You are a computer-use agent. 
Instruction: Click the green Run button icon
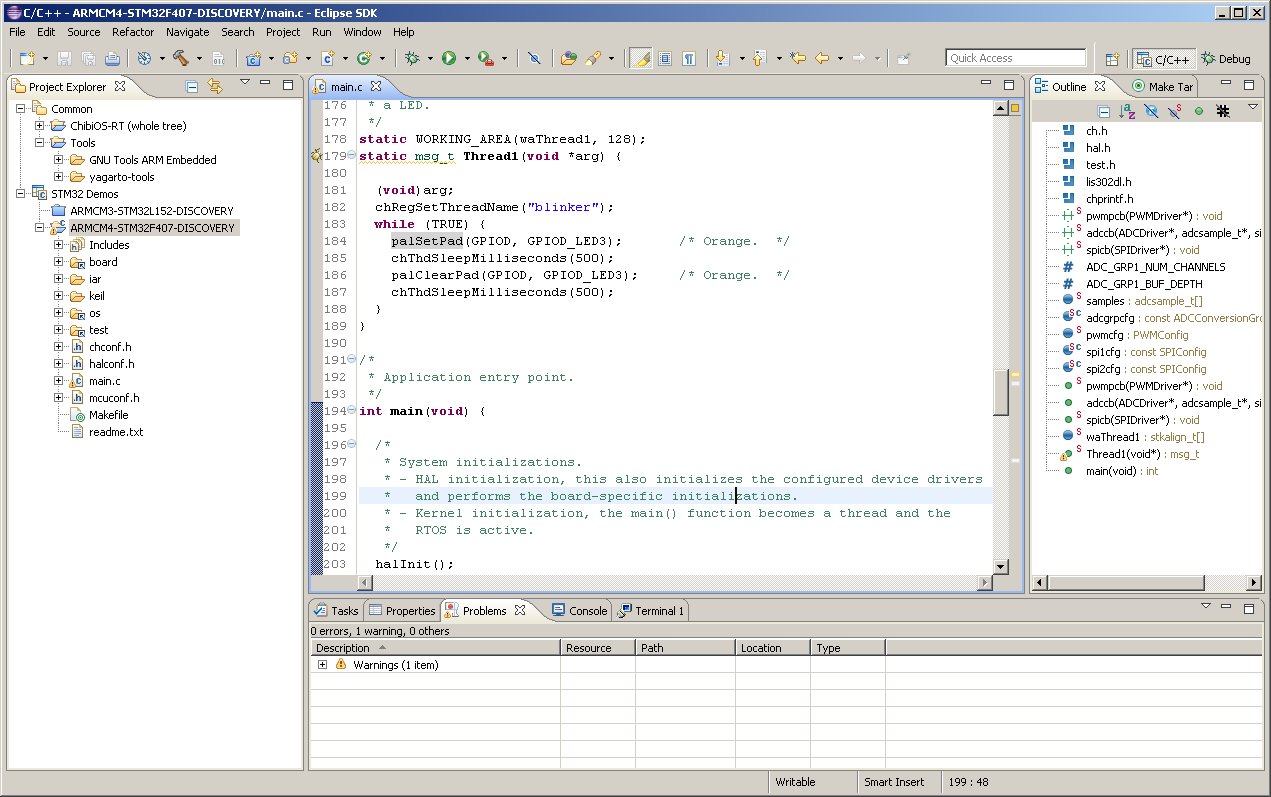[449, 58]
